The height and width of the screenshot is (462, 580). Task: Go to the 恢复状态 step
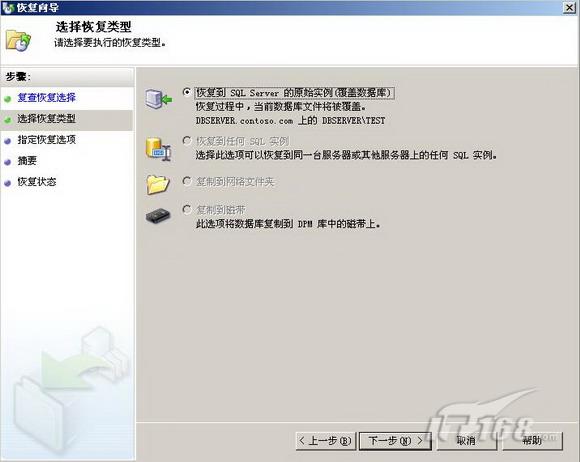click(x=37, y=182)
